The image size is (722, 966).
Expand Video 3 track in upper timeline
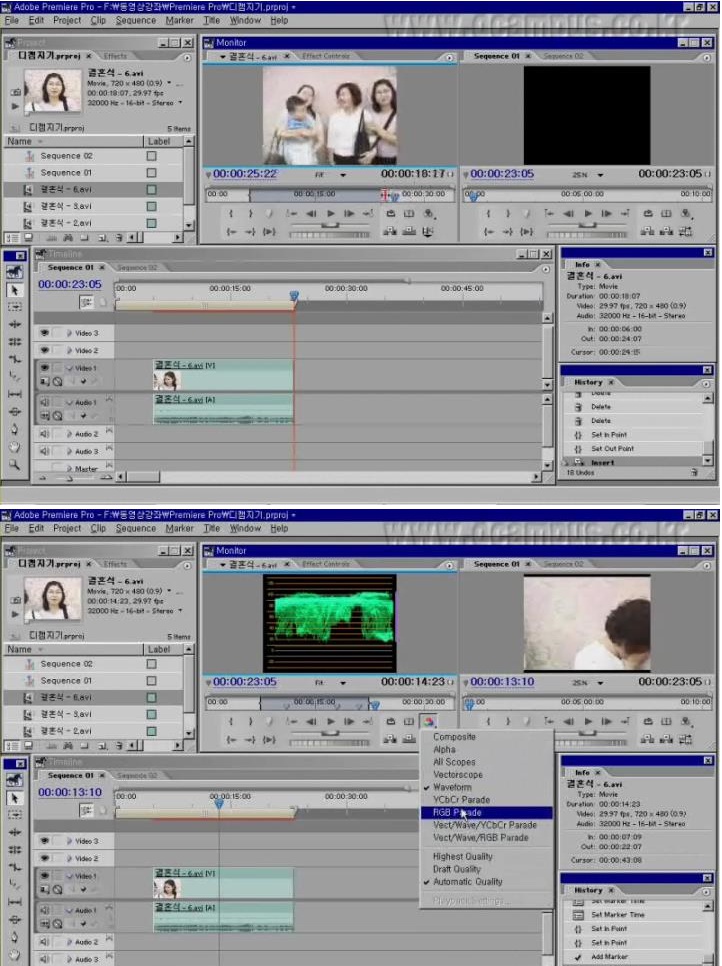(x=70, y=333)
